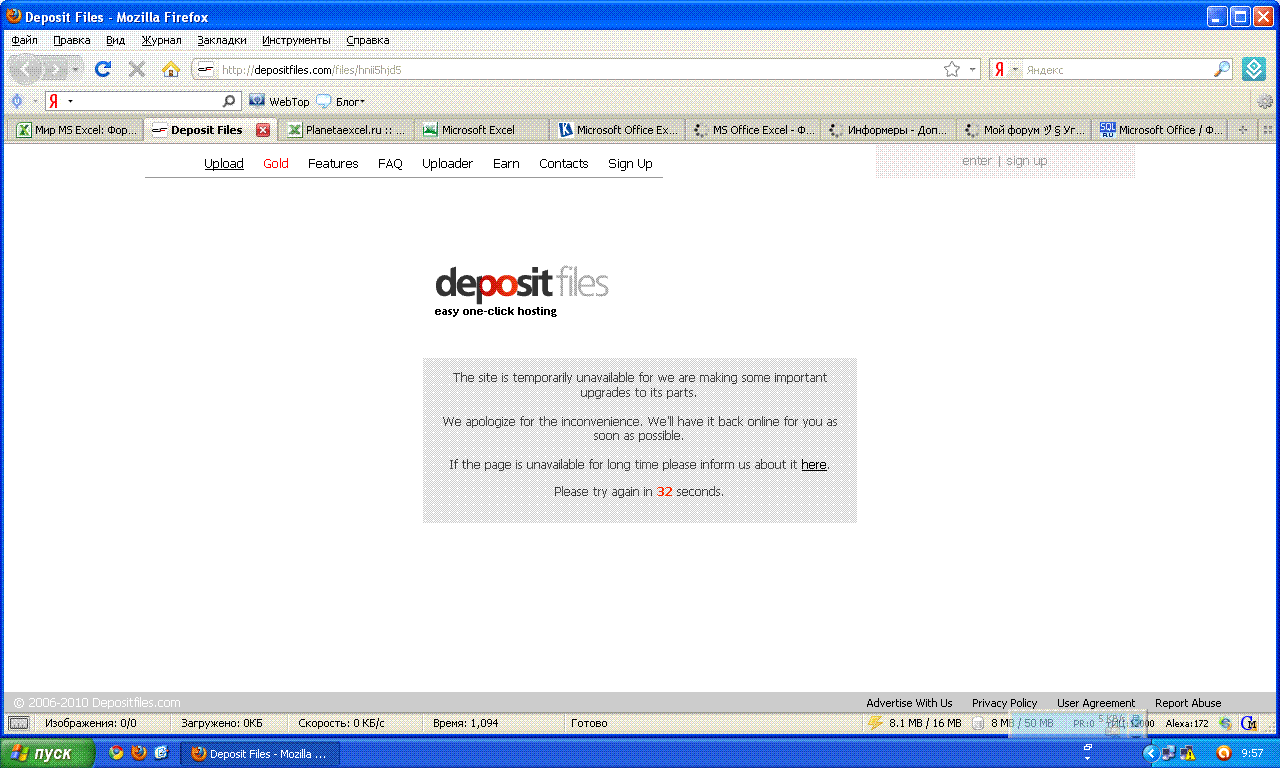Switch to the Информеры tab
This screenshot has height=768, width=1280.
pos(888,130)
